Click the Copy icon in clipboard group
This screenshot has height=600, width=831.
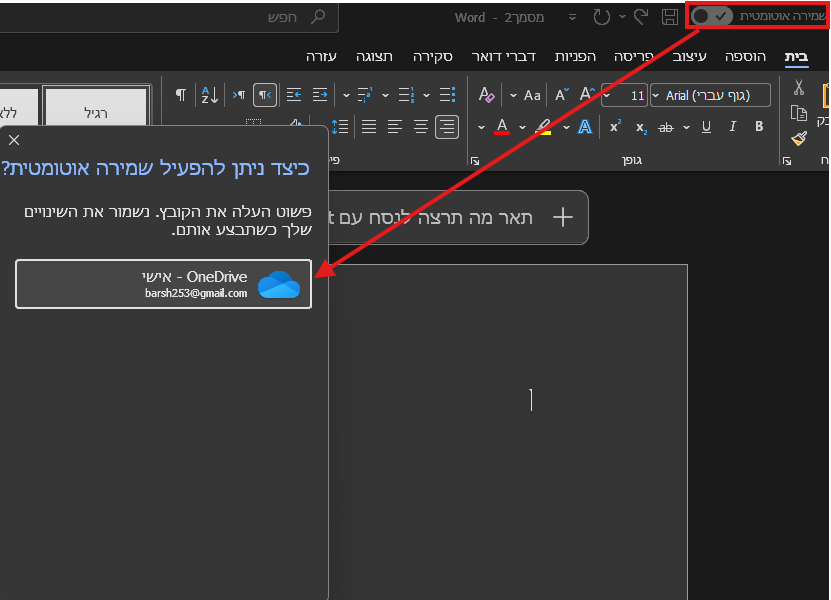(x=799, y=113)
